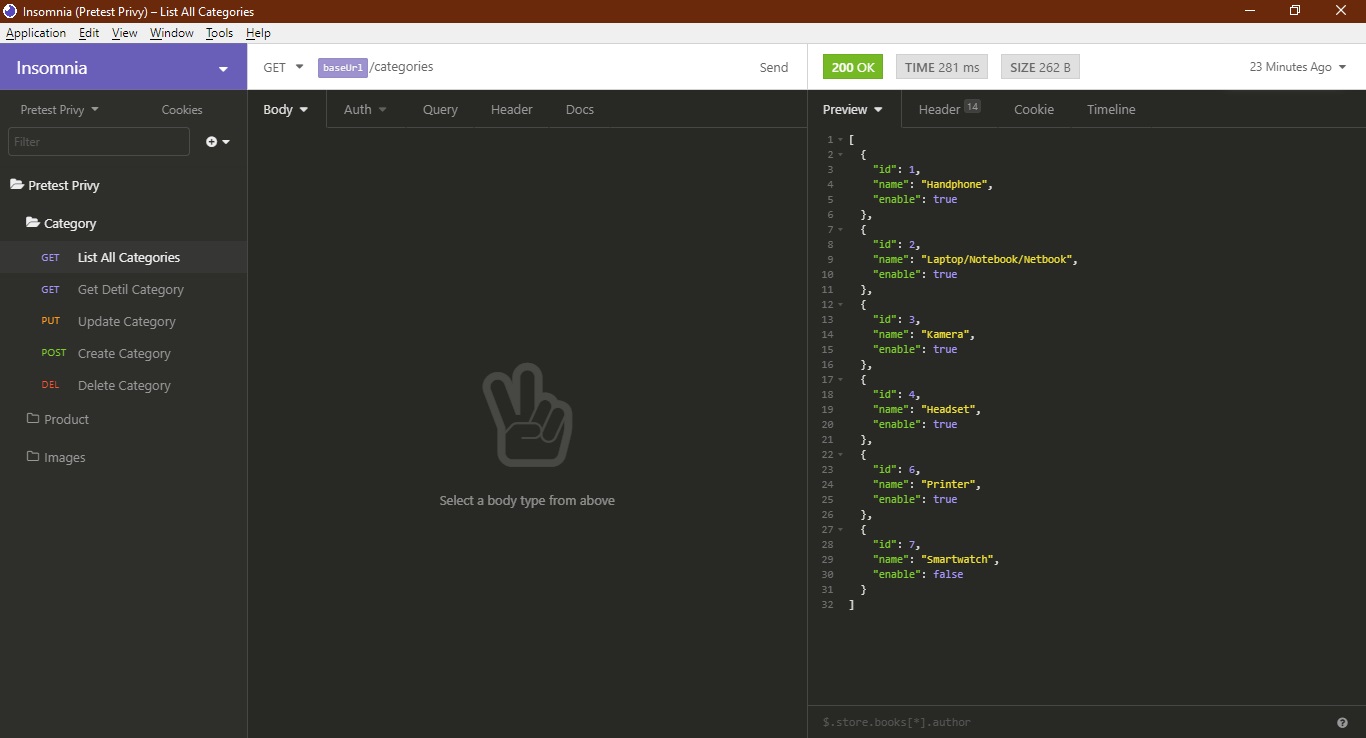This screenshot has height=738, width=1366.
Task: Click the "Laptop/Notebook/Netbook" value
Action: (x=996, y=260)
